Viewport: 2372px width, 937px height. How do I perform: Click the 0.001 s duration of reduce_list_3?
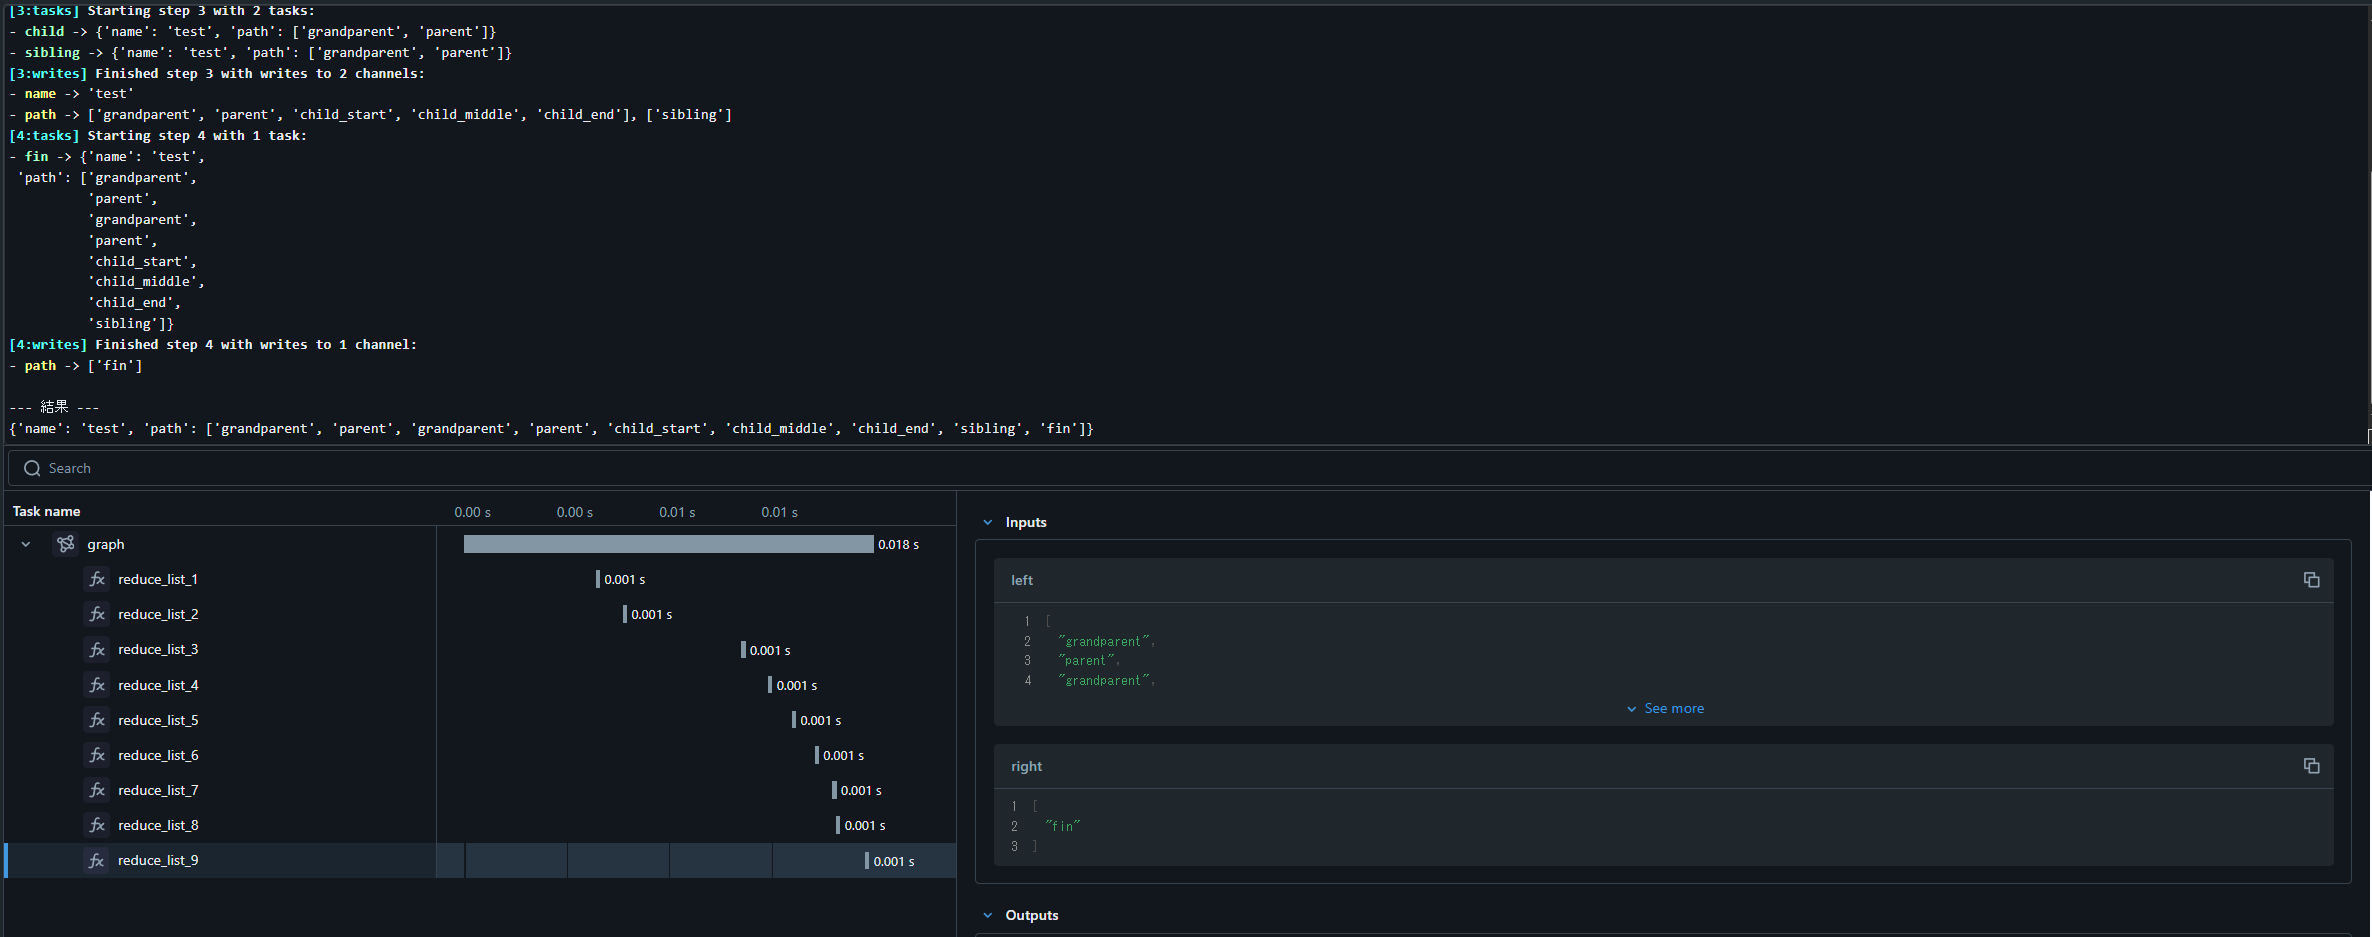pos(770,650)
